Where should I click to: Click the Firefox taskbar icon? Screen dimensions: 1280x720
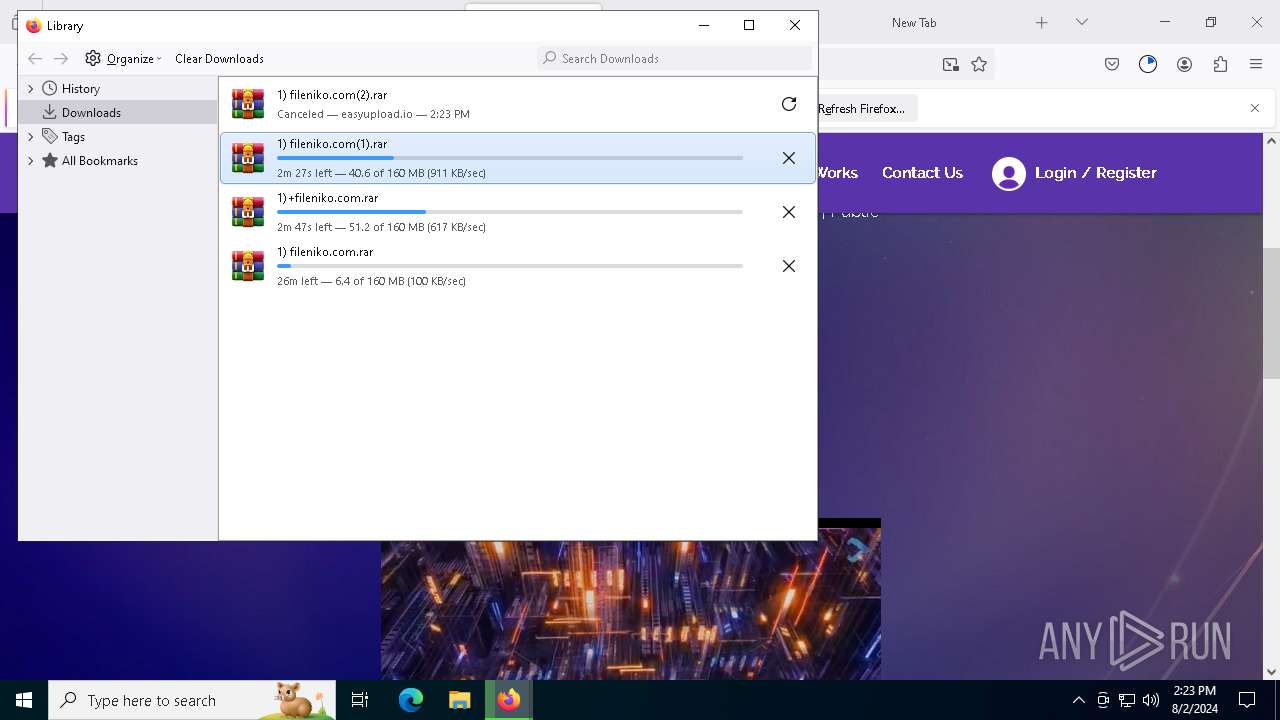click(x=509, y=700)
